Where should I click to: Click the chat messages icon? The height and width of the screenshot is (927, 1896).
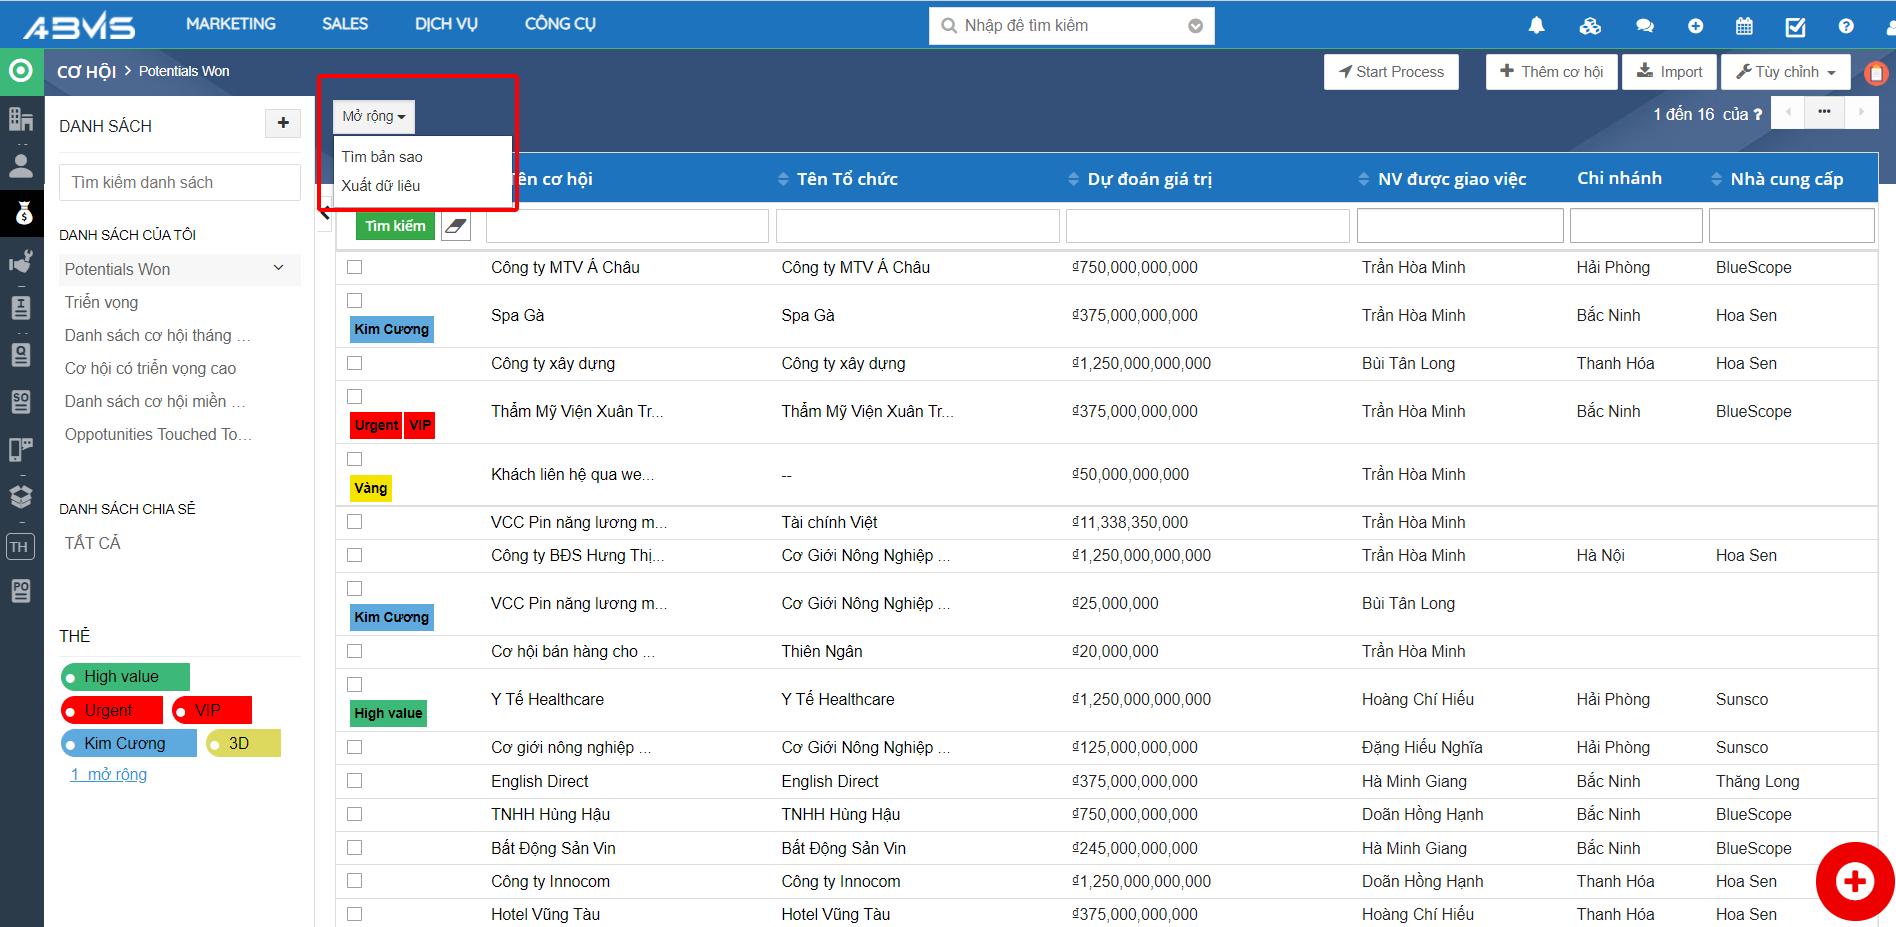pos(1644,26)
